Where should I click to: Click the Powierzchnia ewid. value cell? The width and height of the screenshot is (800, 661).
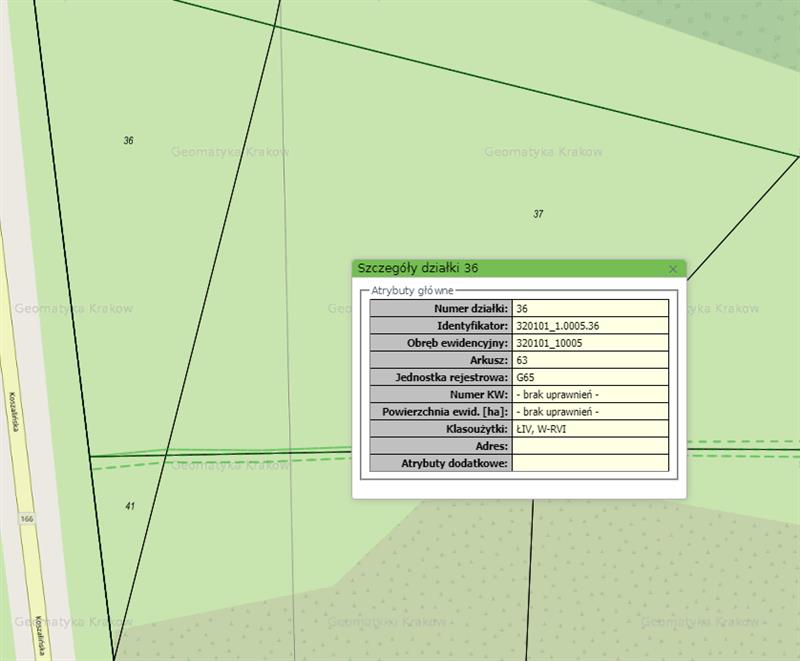point(590,412)
